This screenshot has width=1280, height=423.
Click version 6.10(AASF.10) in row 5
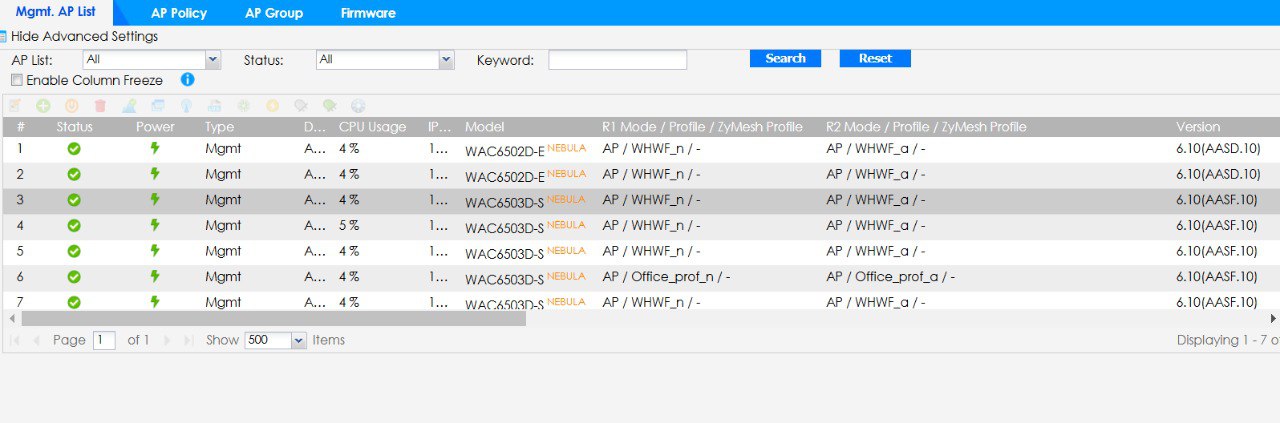tap(1217, 251)
